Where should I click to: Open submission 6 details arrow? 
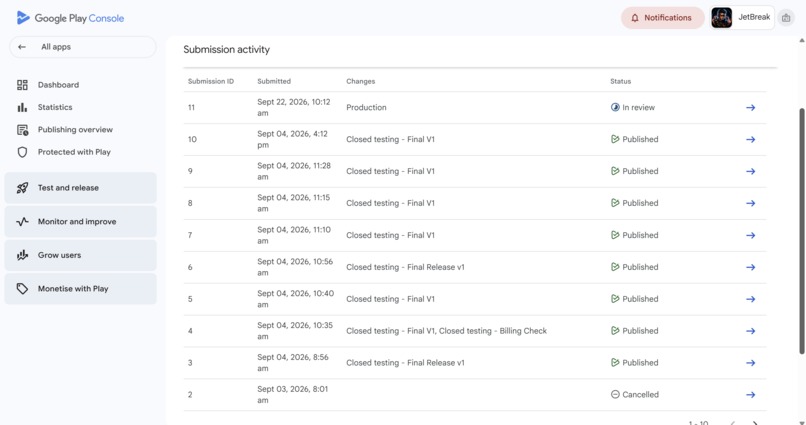pyautogui.click(x=750, y=267)
